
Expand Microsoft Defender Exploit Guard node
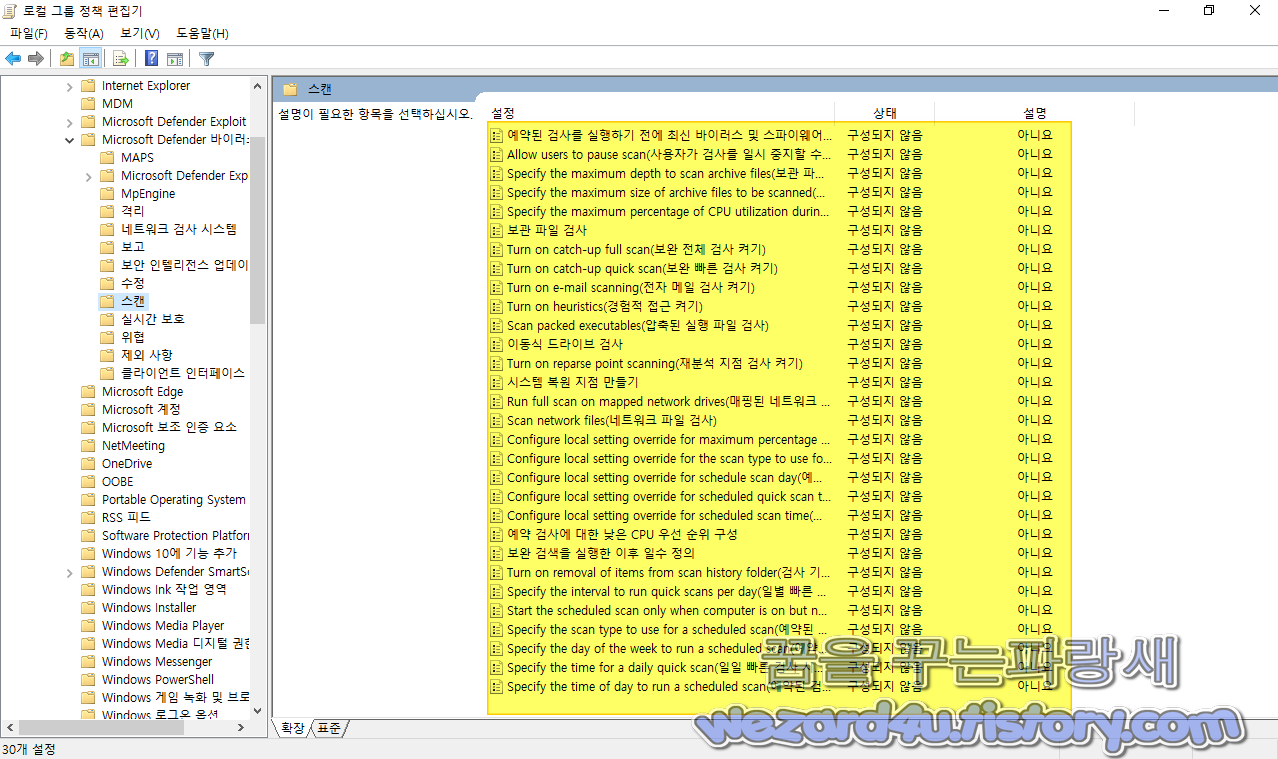click(69, 122)
